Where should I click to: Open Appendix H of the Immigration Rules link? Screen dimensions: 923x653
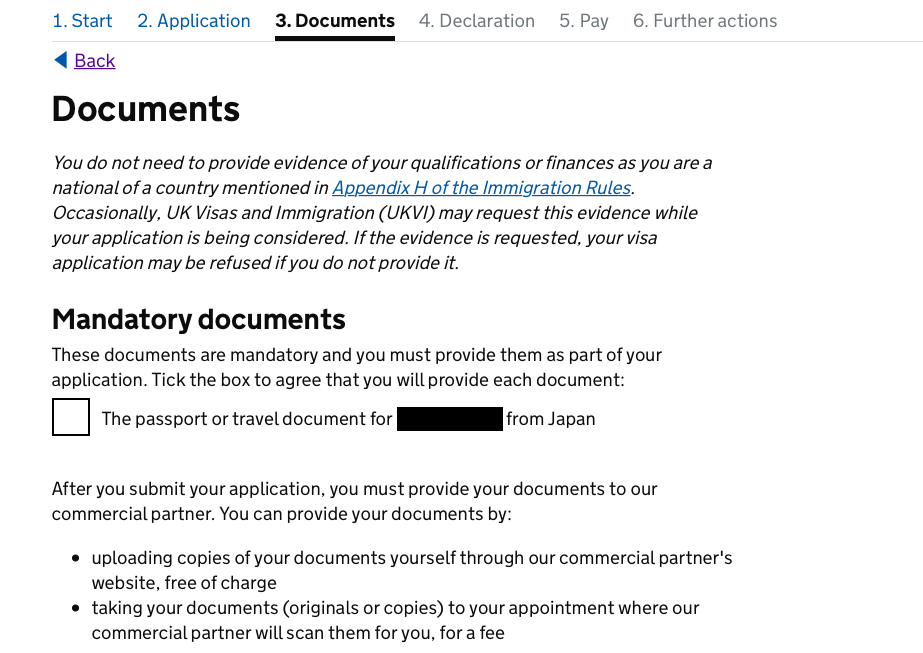pyautogui.click(x=482, y=188)
